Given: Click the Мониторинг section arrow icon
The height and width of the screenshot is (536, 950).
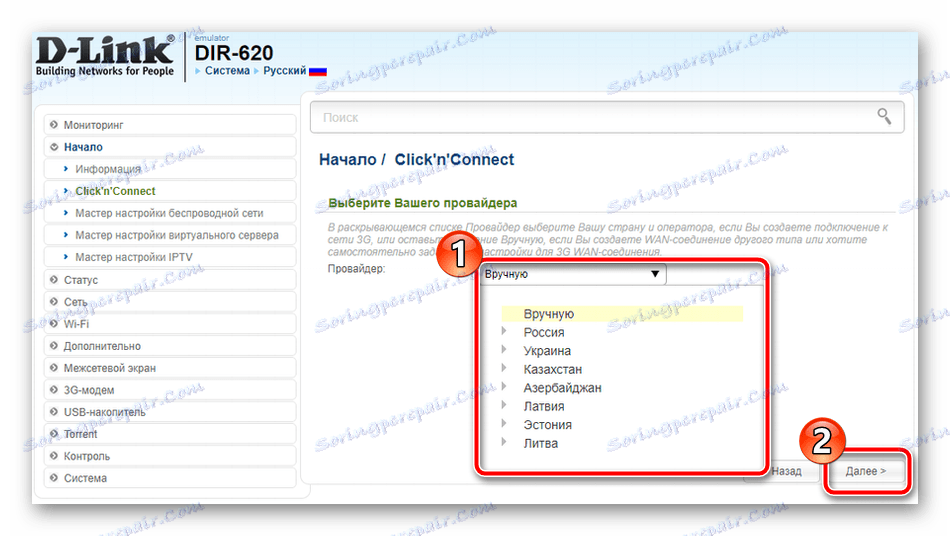Looking at the screenshot, I should pos(54,125).
